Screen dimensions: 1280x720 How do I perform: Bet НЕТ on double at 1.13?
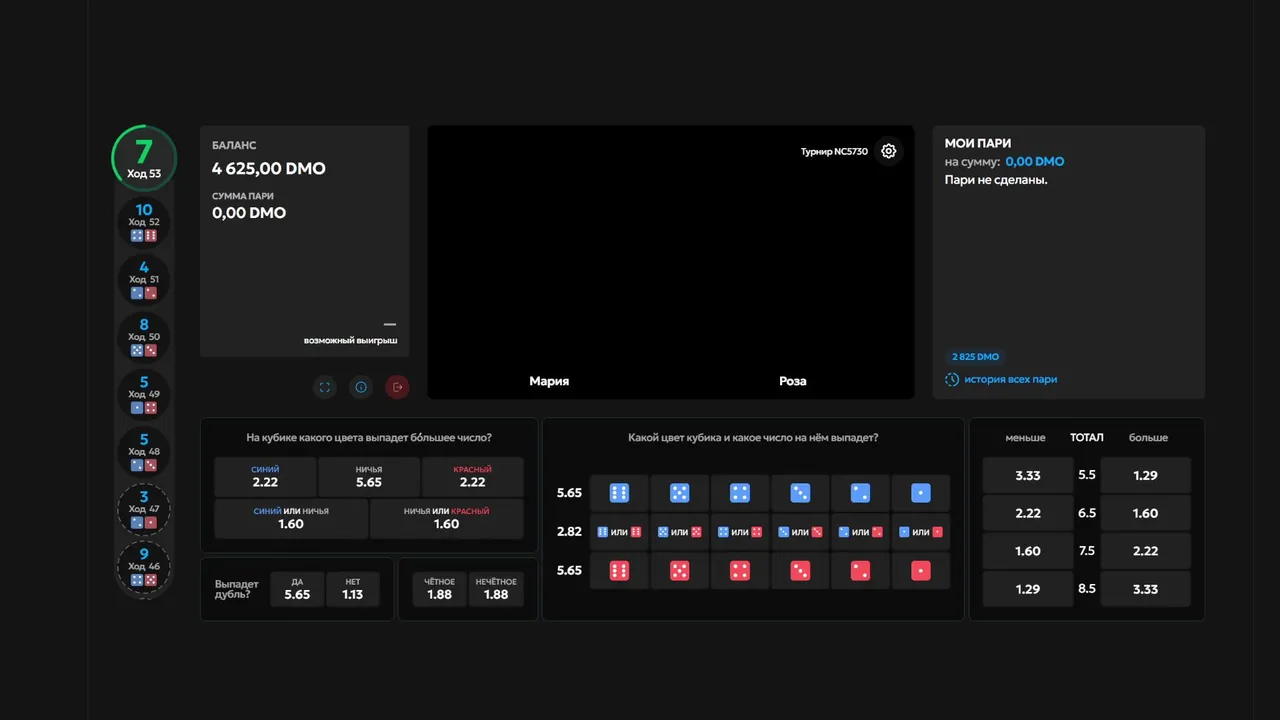[x=353, y=589]
